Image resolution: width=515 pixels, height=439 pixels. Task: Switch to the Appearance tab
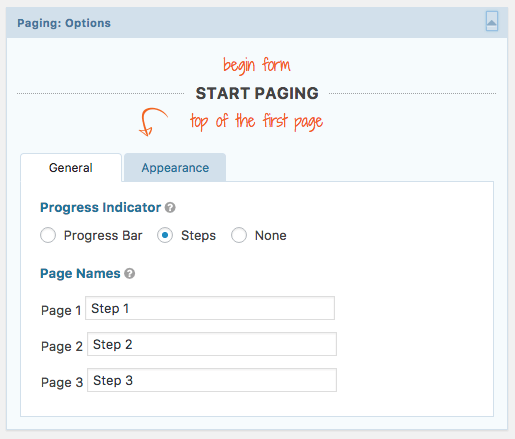pyautogui.click(x=175, y=168)
